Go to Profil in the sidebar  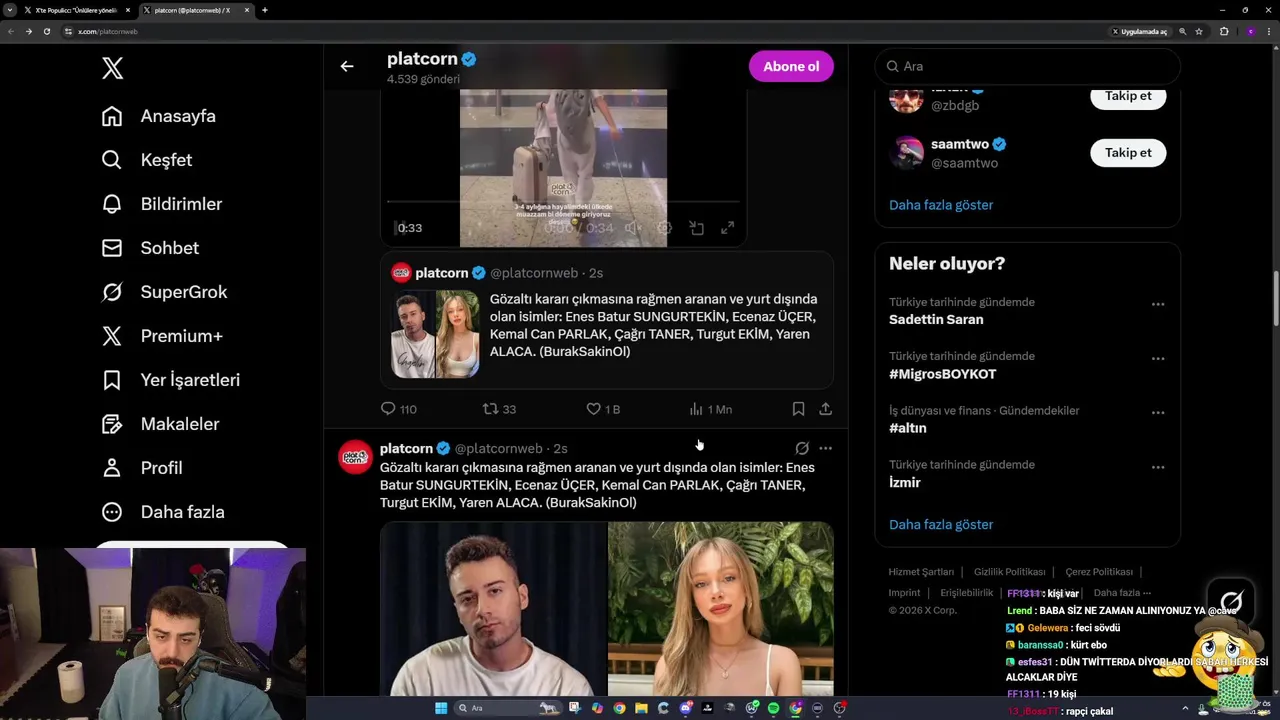point(142,468)
